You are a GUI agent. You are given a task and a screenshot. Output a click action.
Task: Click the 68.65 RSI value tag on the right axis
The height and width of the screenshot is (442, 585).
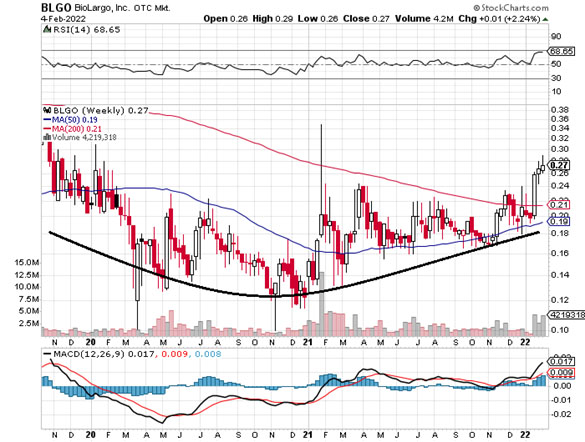click(x=561, y=51)
